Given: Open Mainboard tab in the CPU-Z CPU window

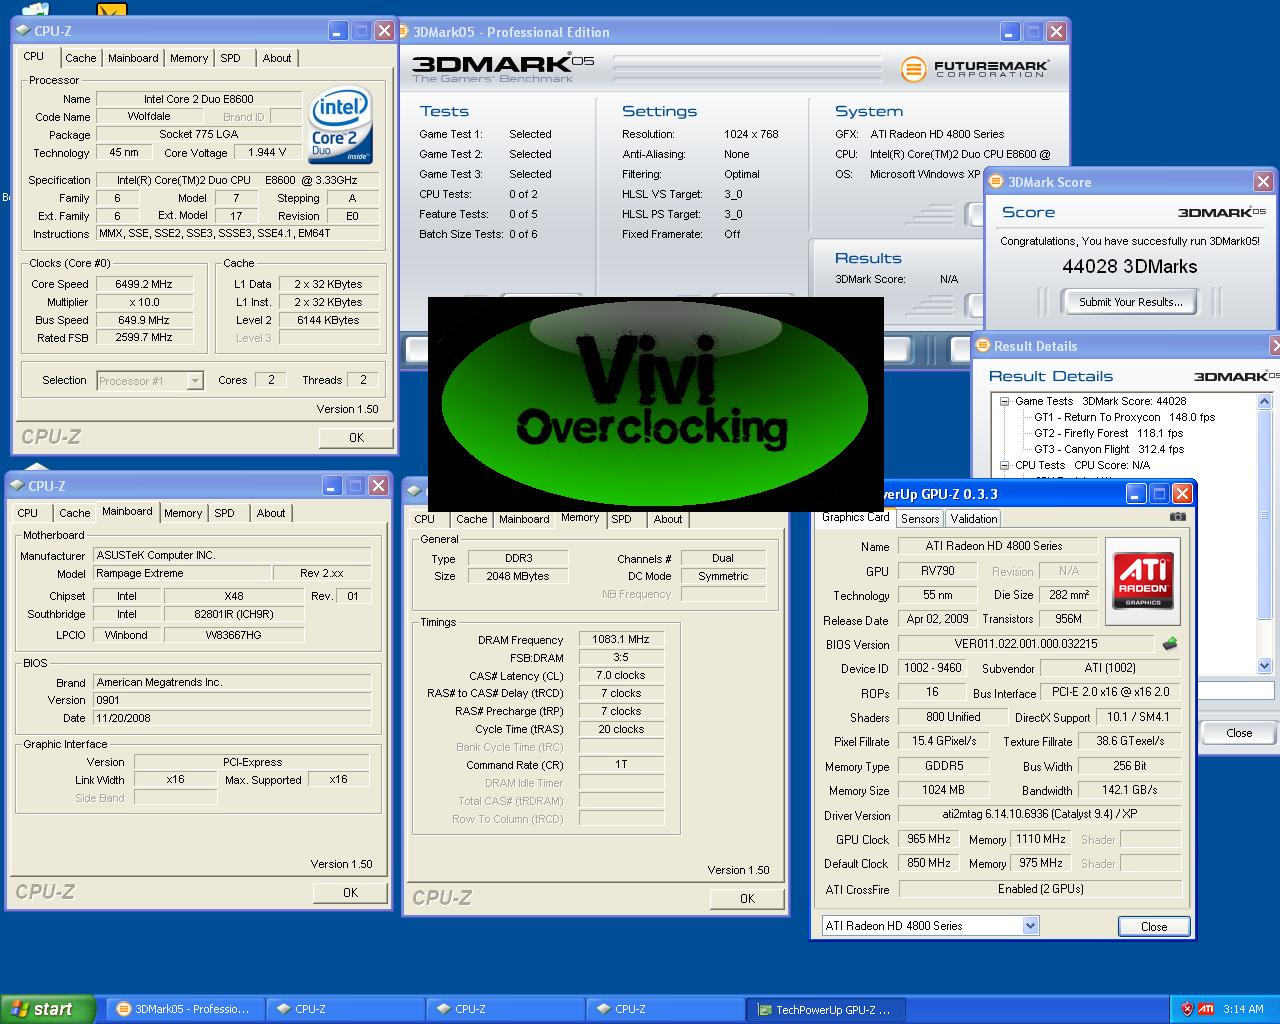Looking at the screenshot, I should click(133, 58).
